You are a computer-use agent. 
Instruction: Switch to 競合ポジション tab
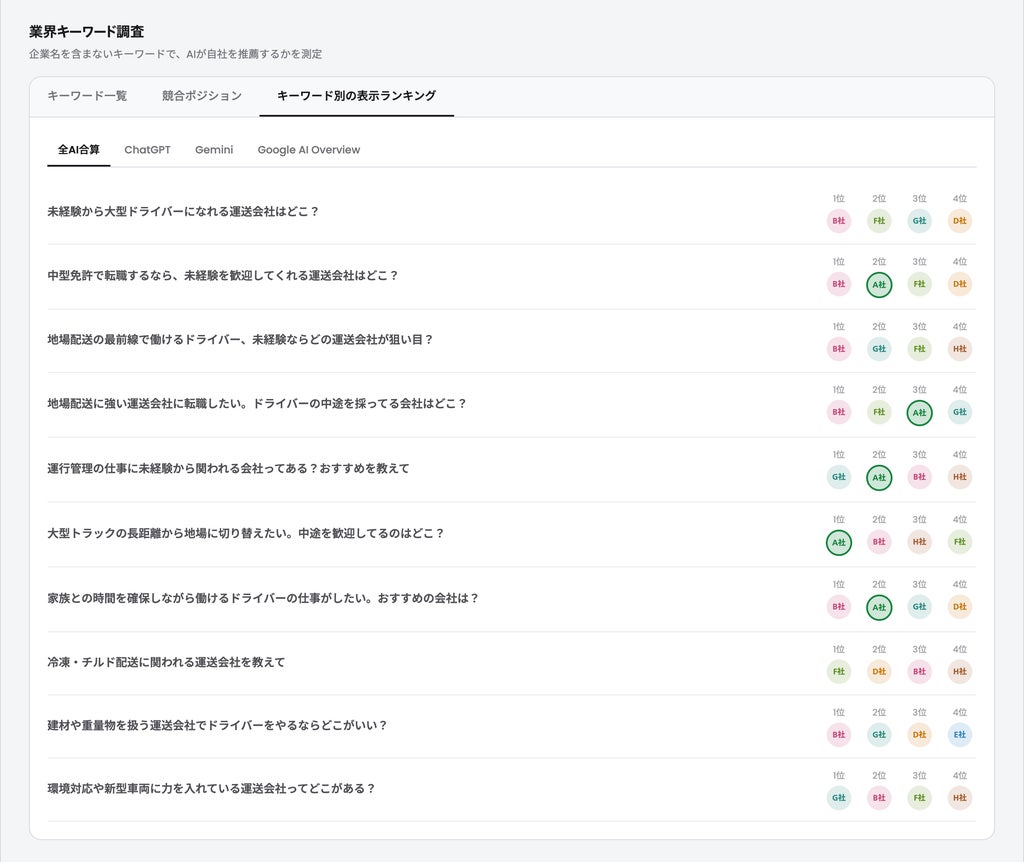pyautogui.click(x=202, y=96)
